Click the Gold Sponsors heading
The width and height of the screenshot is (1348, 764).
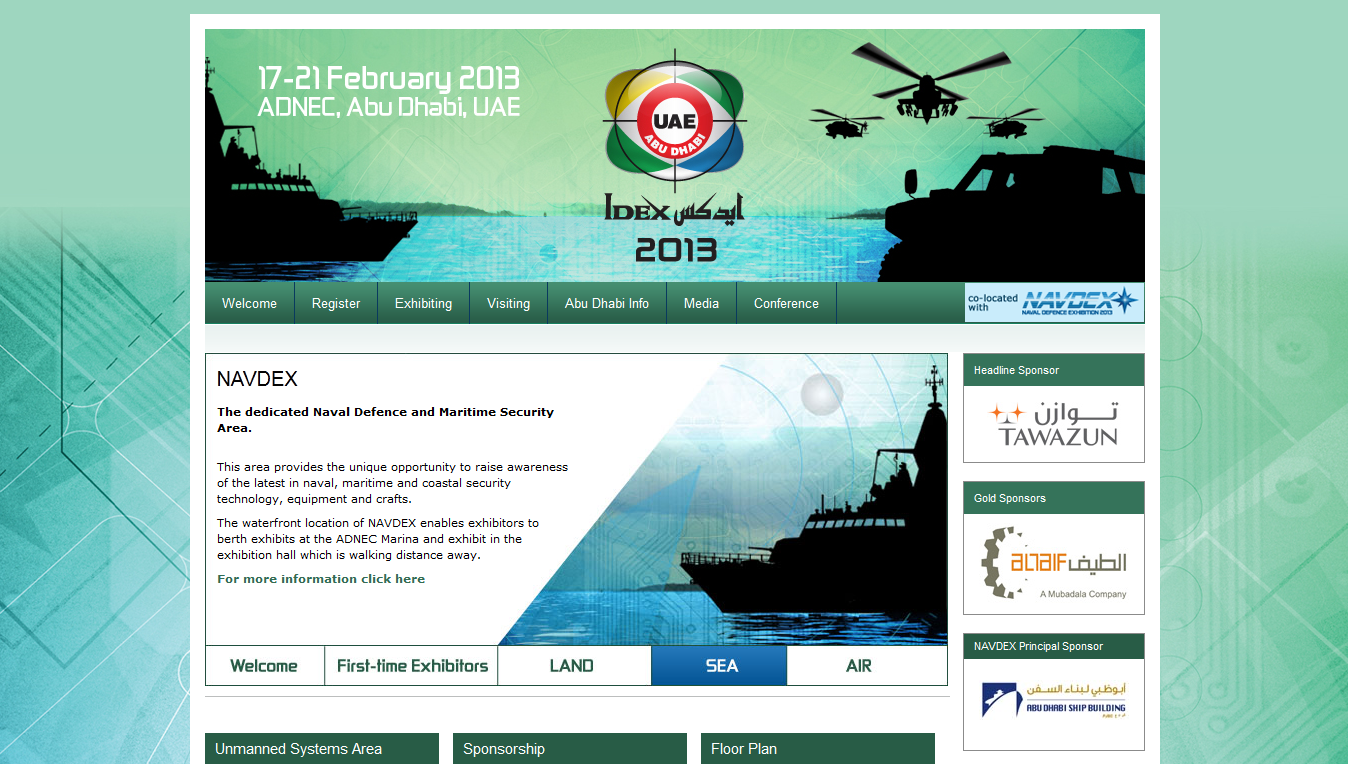tap(1054, 498)
